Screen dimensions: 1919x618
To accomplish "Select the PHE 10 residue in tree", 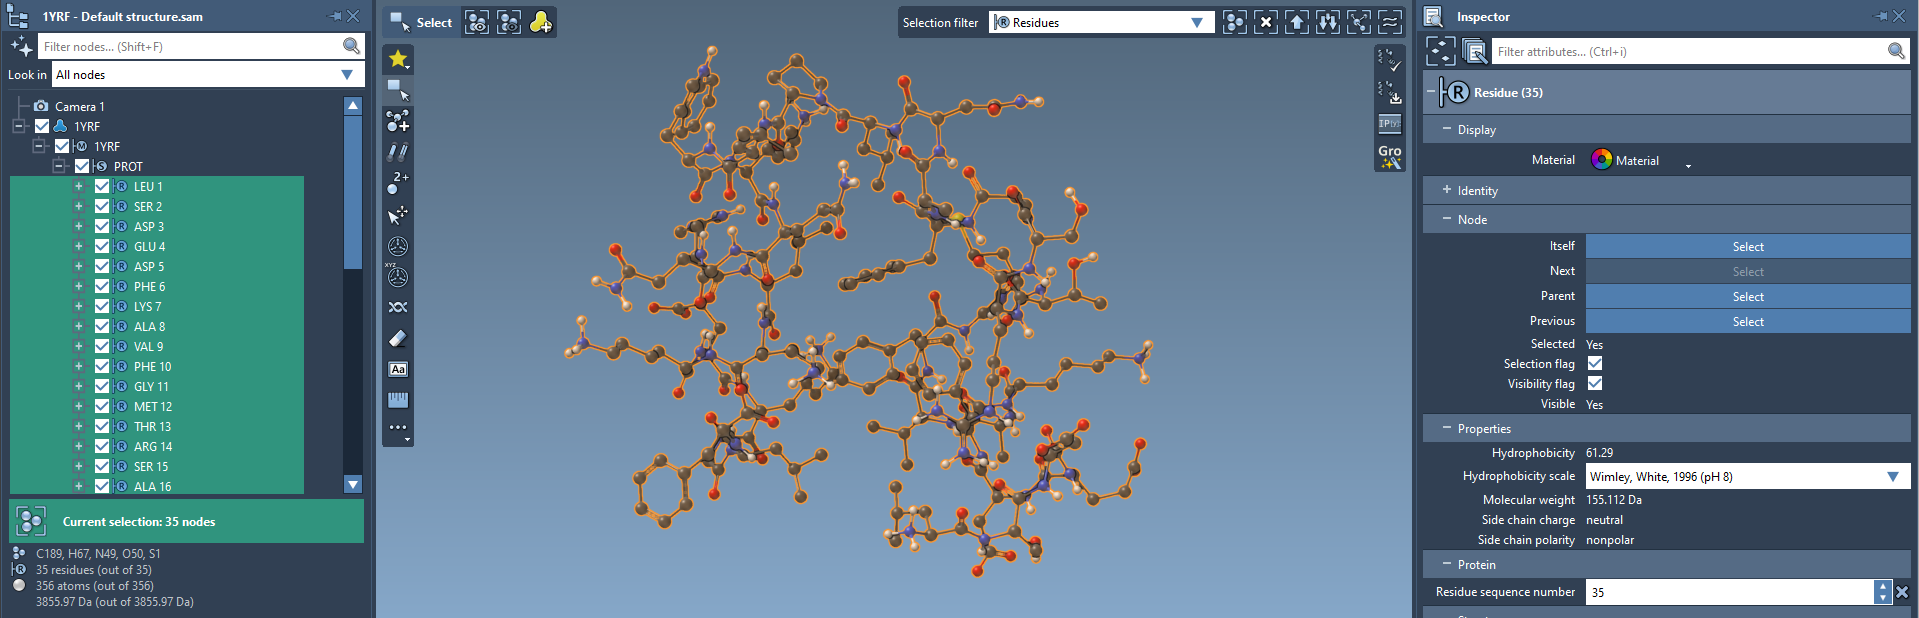I will (152, 367).
